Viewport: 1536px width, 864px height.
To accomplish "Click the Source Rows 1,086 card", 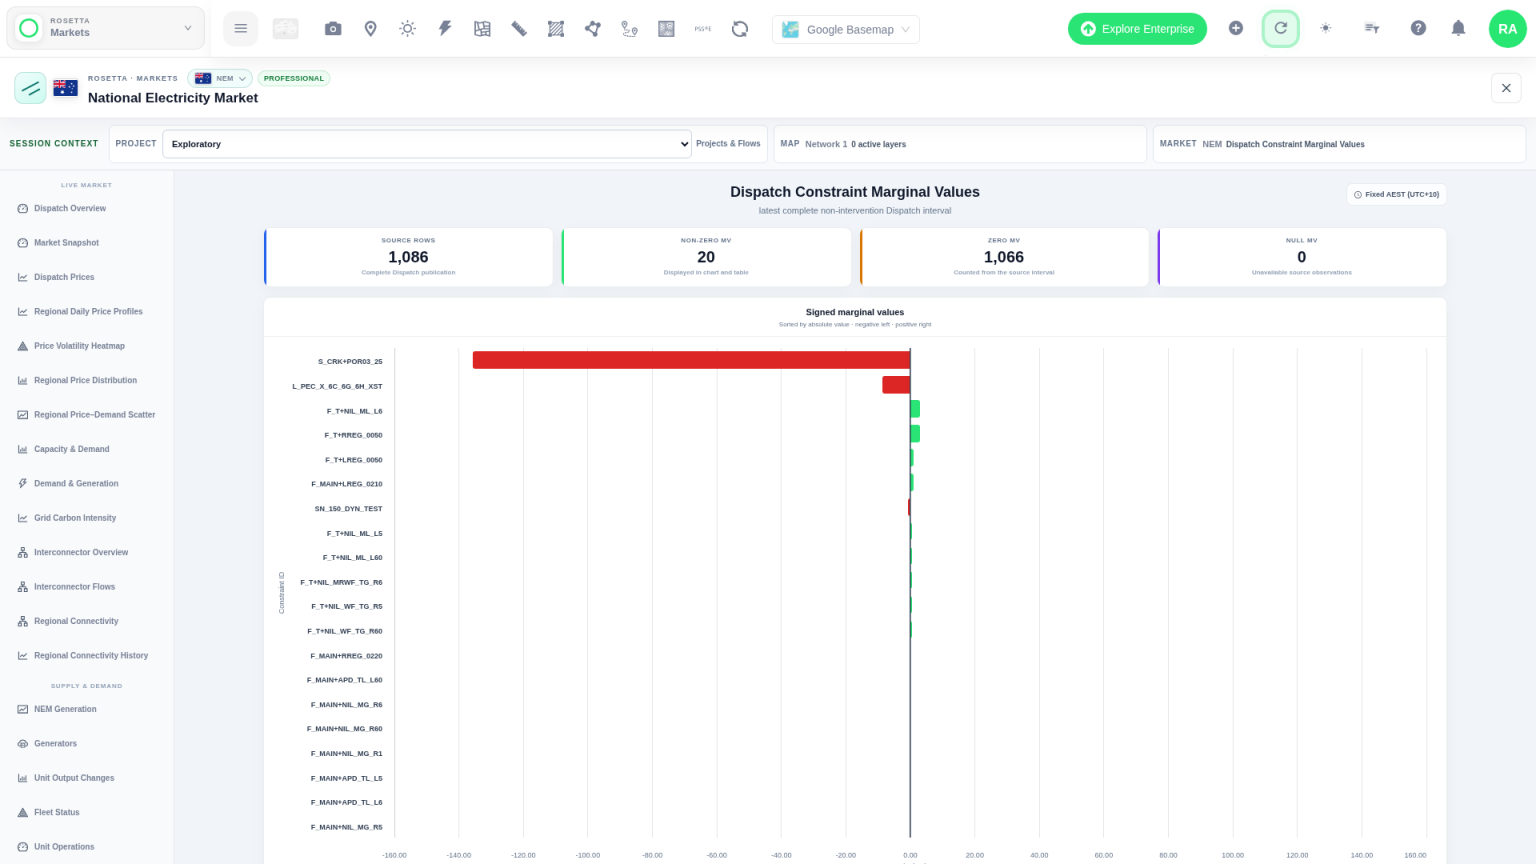I will tap(408, 257).
